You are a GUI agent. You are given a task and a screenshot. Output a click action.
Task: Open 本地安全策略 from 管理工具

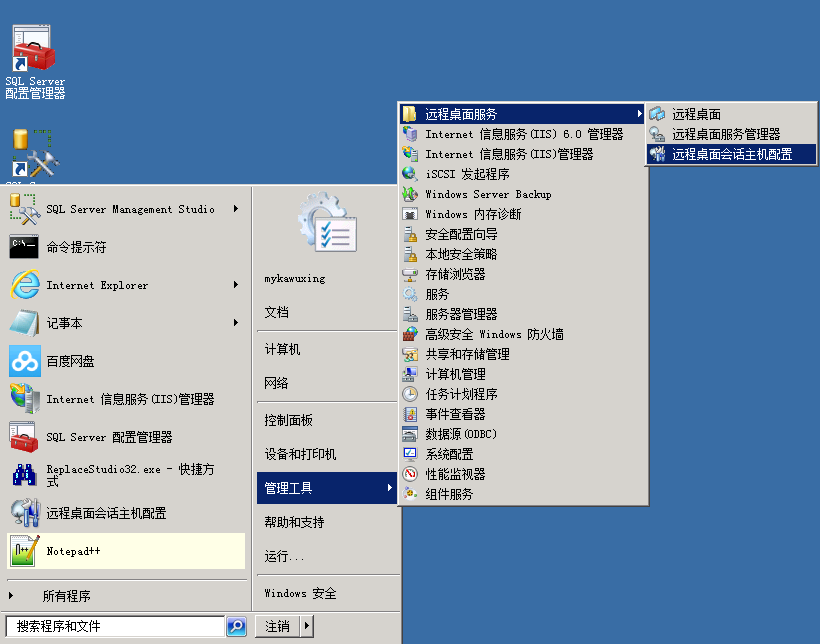pyautogui.click(x=523, y=254)
